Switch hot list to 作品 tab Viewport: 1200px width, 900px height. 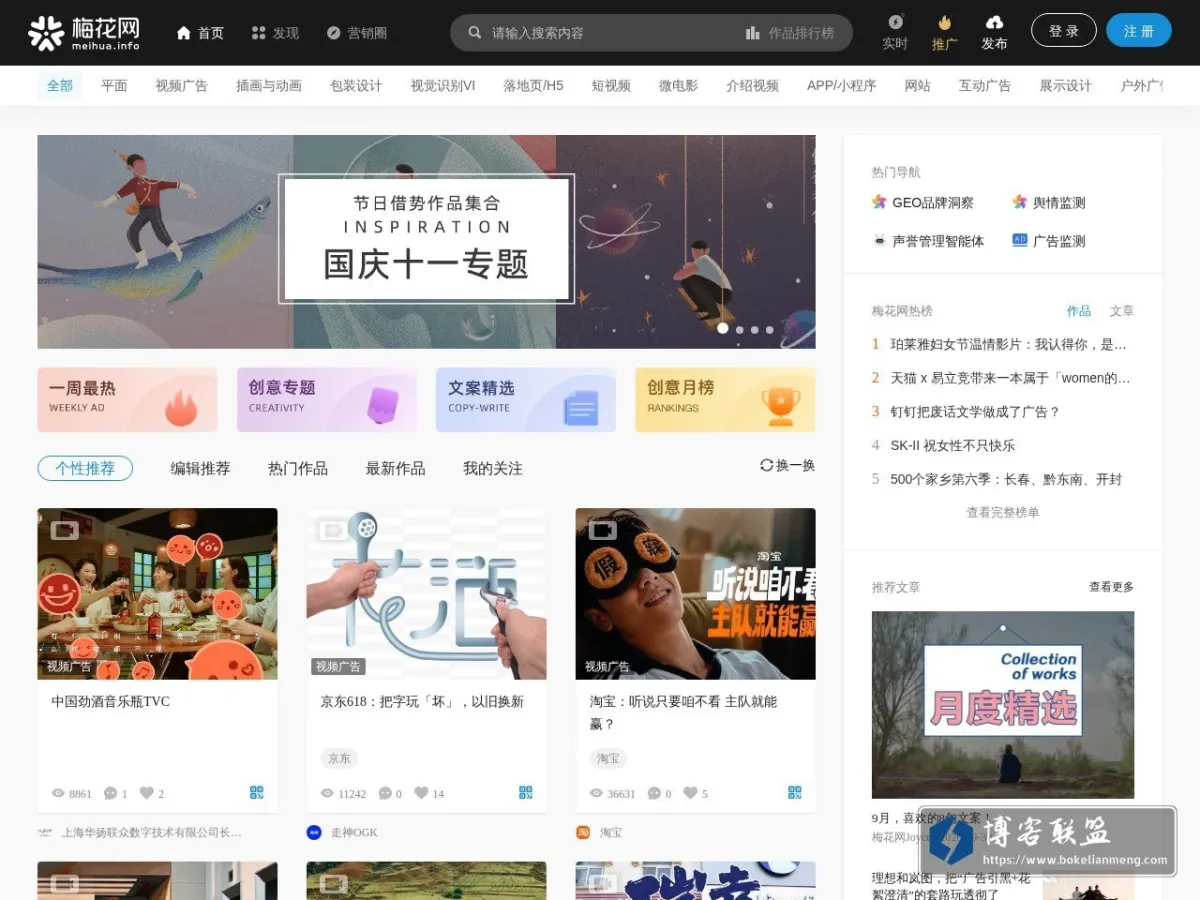click(1079, 311)
